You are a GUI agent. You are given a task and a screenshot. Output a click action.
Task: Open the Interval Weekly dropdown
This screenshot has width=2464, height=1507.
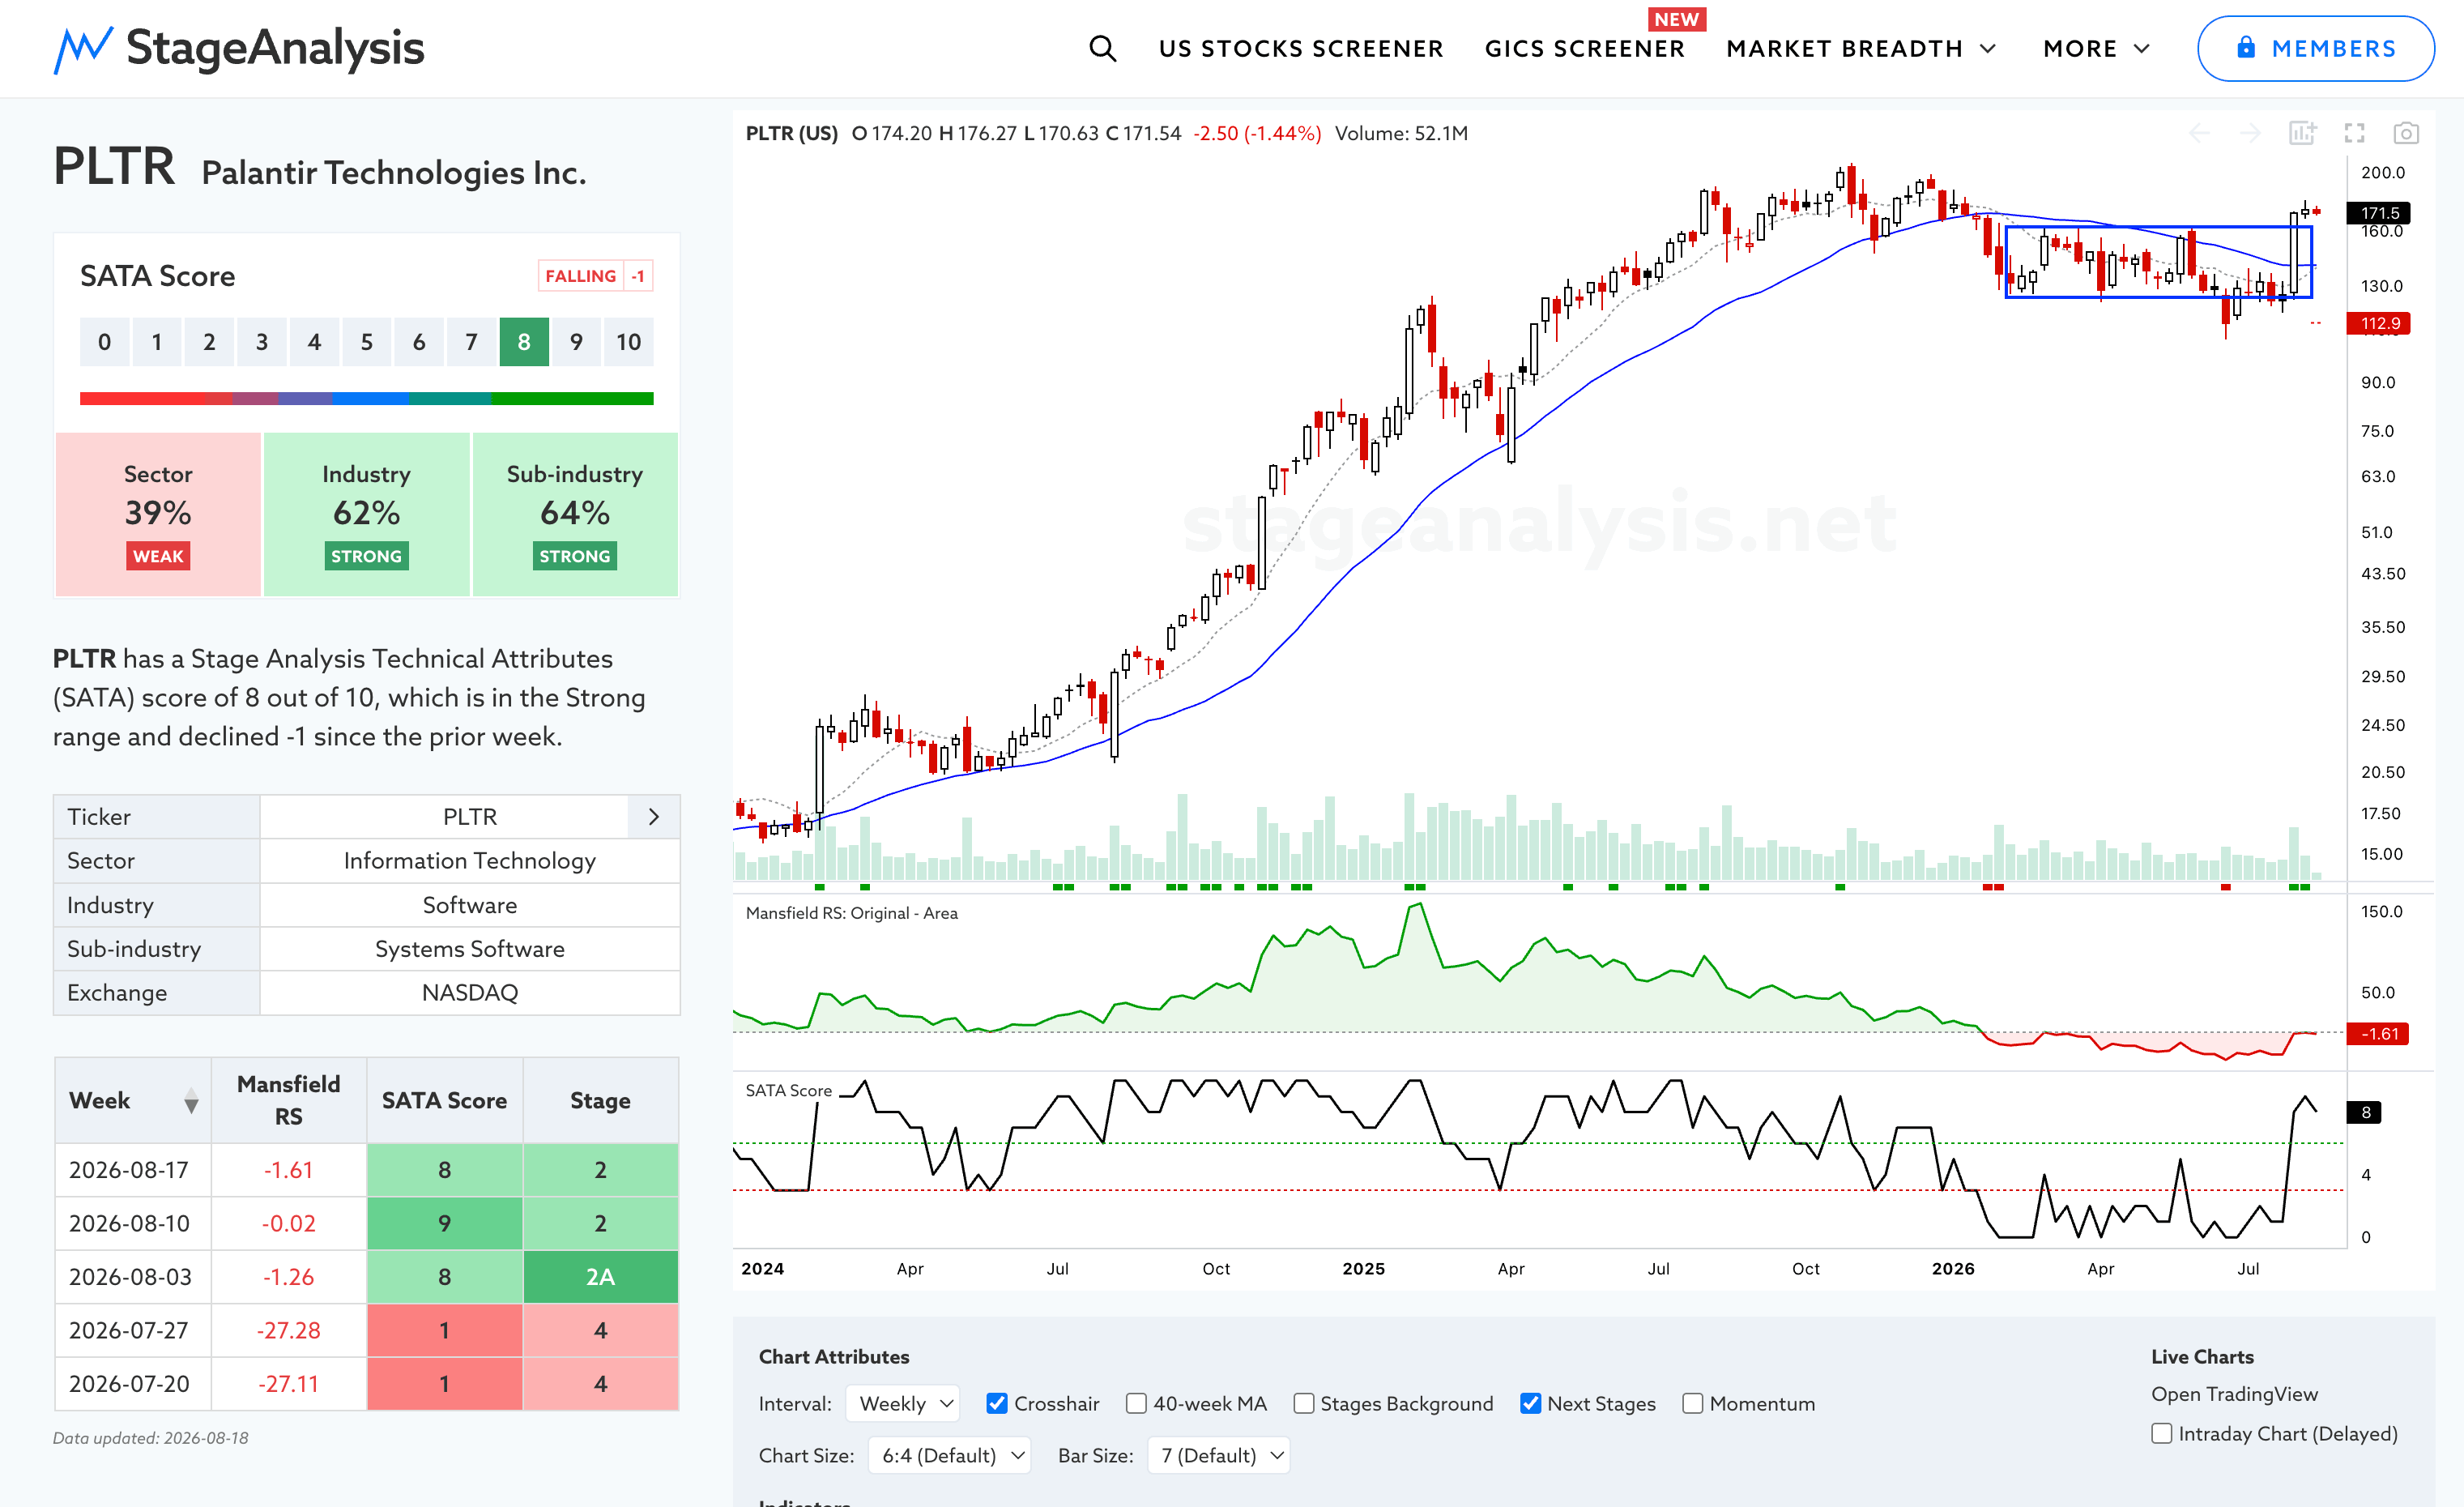(x=902, y=1403)
